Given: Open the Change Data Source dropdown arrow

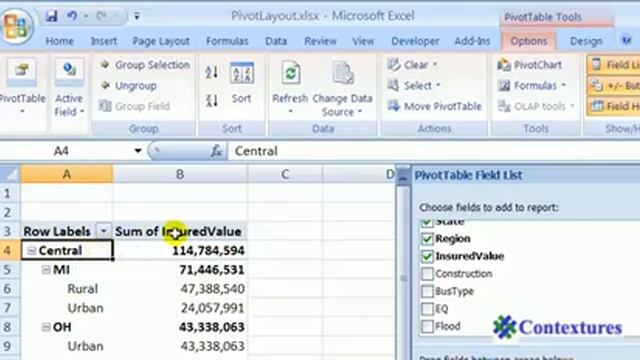Looking at the screenshot, I should coord(360,112).
